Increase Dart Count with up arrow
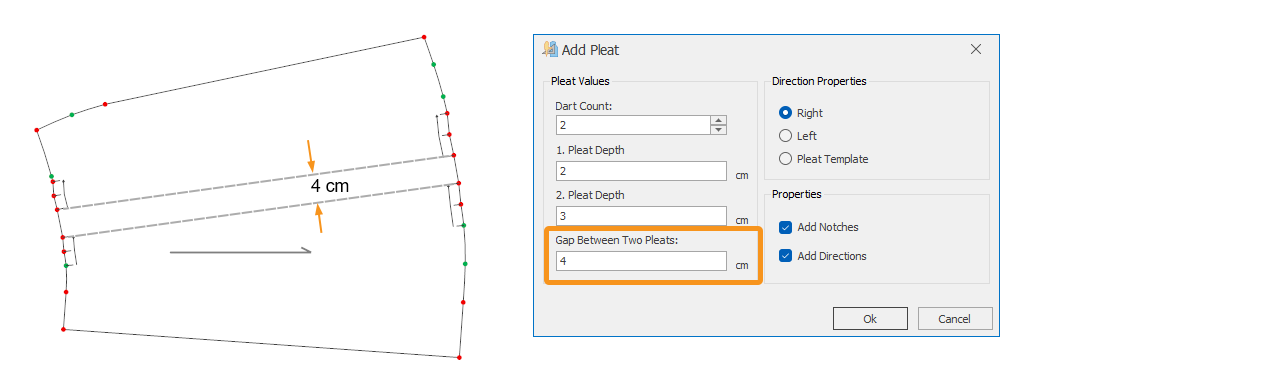 718,120
